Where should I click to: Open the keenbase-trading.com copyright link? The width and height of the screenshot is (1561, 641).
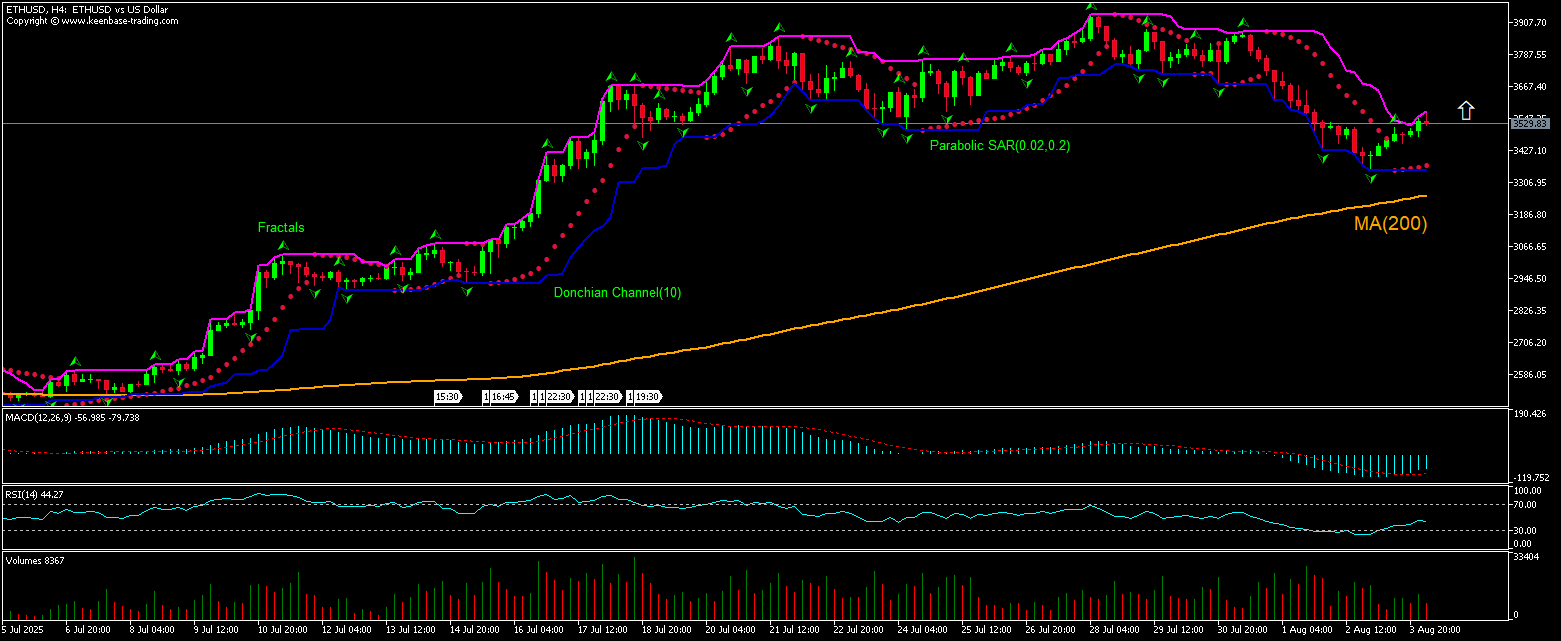(x=93, y=20)
